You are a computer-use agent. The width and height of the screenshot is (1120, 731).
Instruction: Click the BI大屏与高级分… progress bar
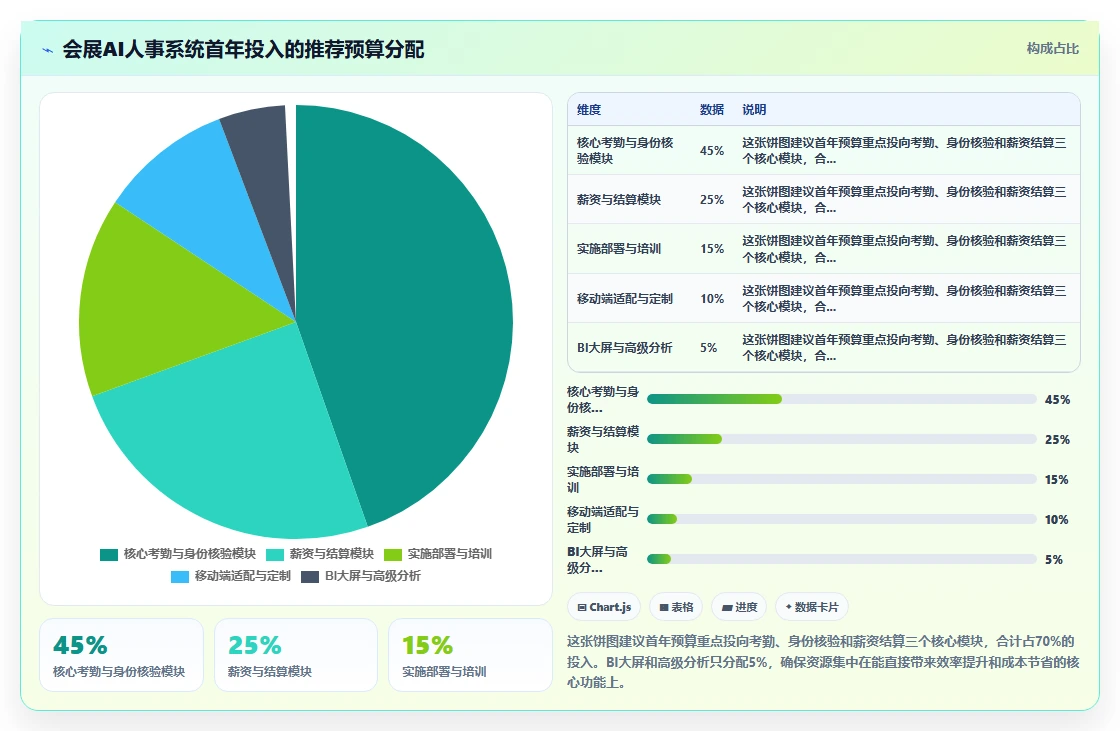(841, 559)
